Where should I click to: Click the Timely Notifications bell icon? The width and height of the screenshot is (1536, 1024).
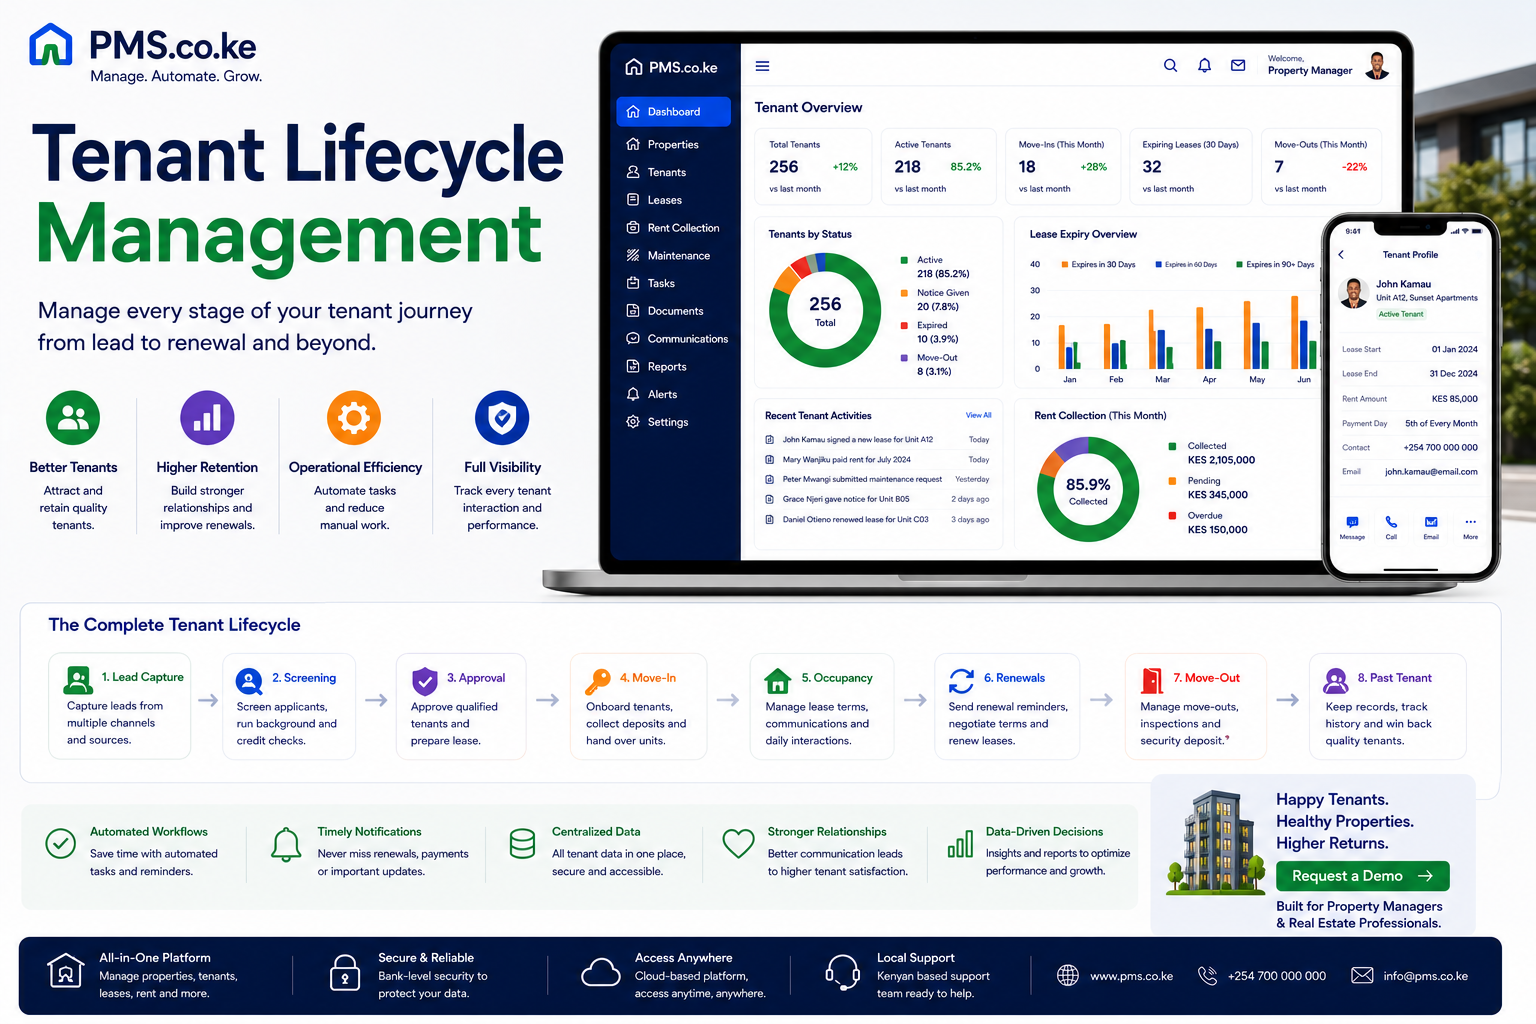tap(286, 845)
